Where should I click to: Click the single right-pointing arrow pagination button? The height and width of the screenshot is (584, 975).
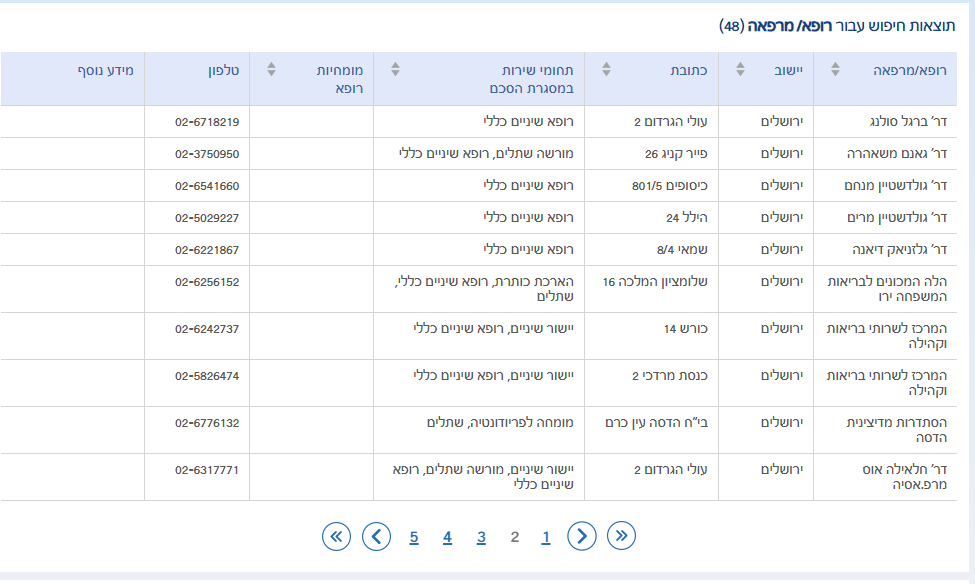[582, 536]
